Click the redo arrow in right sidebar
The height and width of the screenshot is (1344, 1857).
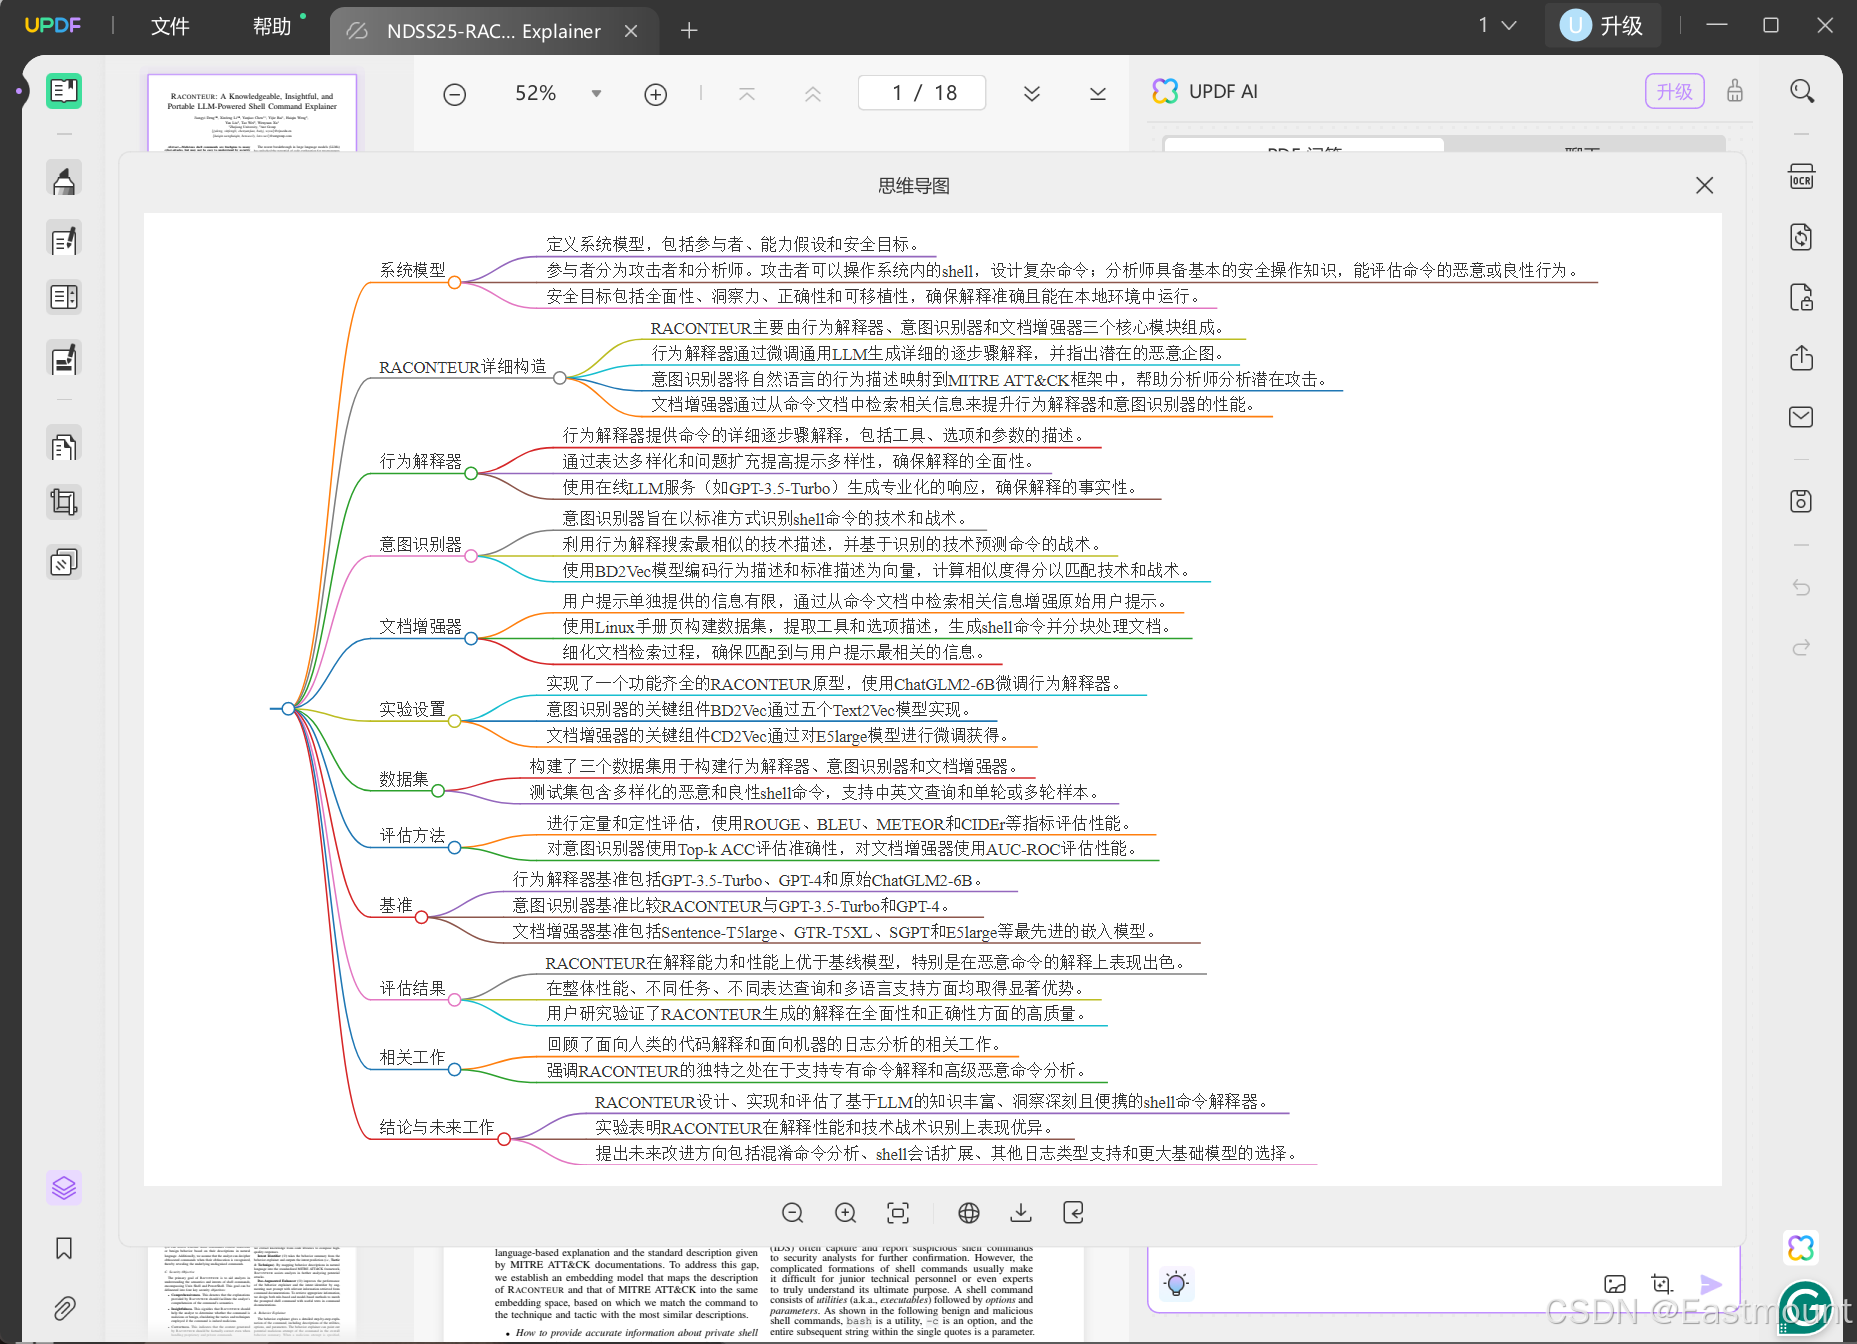1802,648
